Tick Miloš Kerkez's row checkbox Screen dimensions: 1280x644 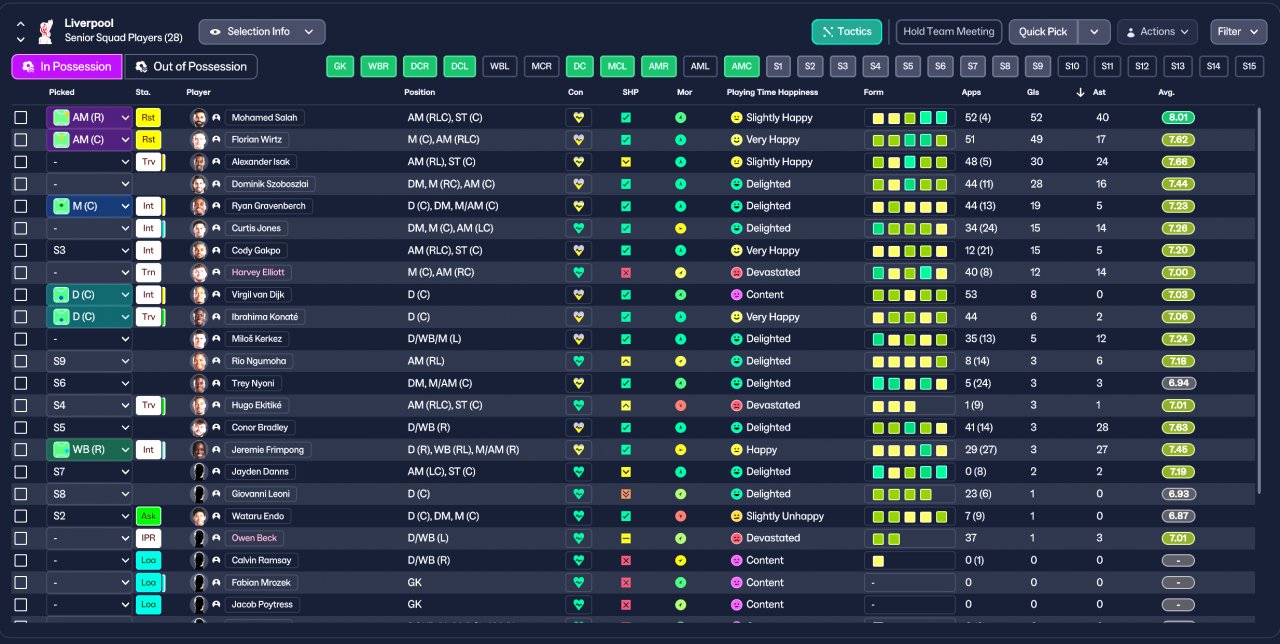click(x=21, y=339)
